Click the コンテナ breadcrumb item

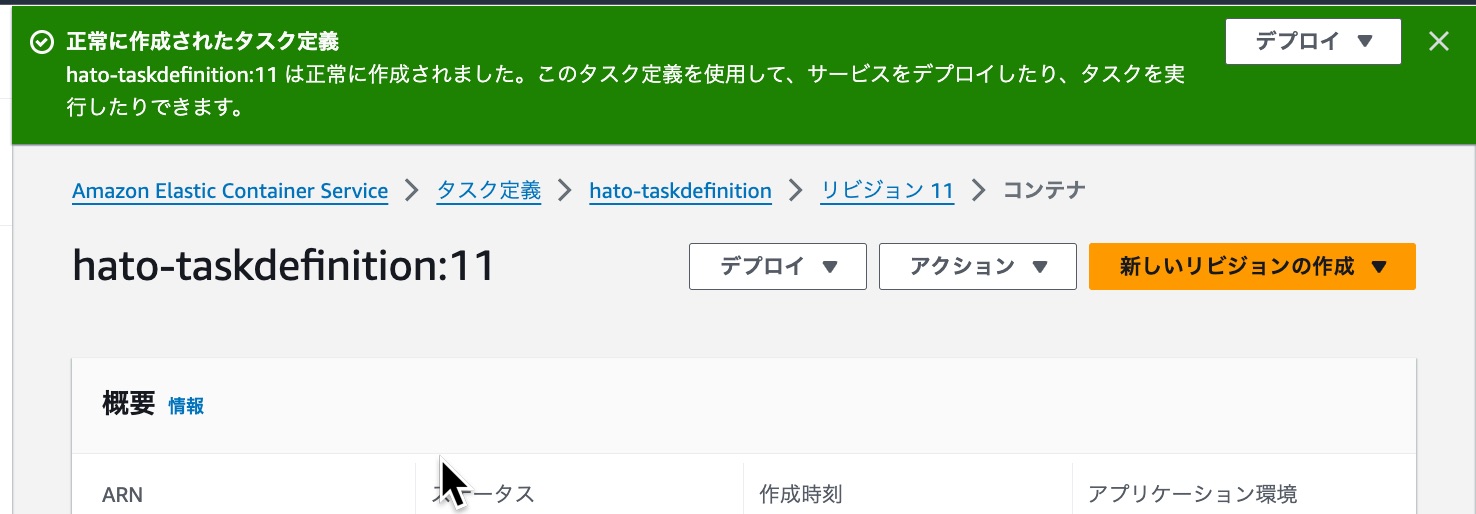point(1044,191)
